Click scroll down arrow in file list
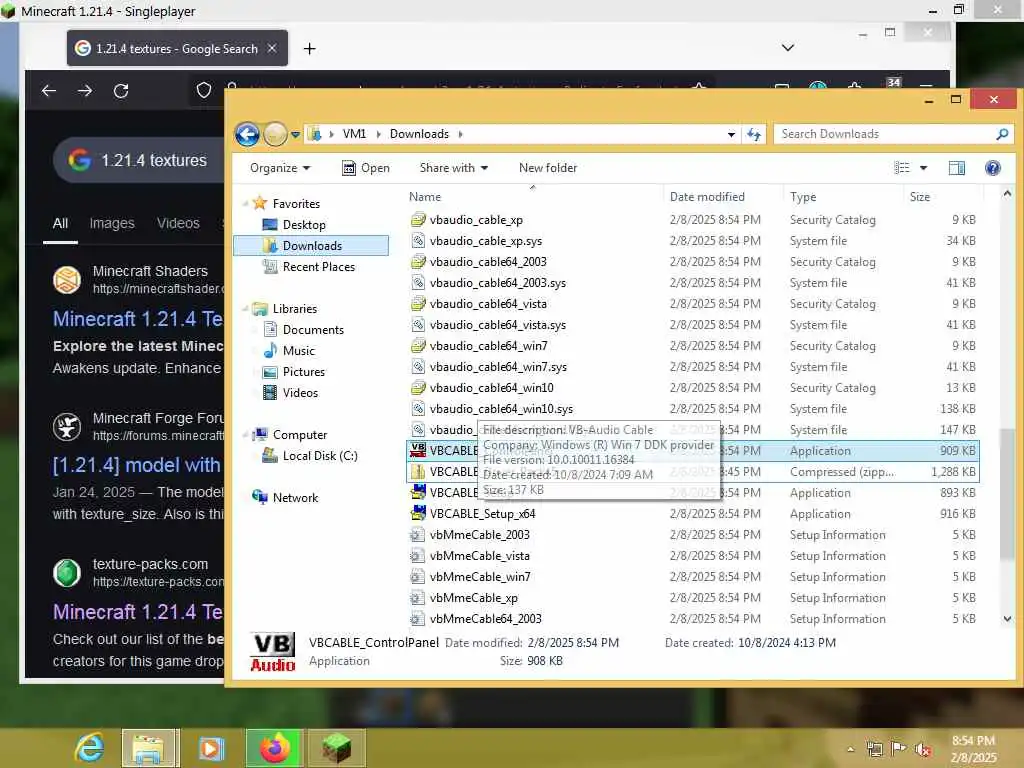Image resolution: width=1024 pixels, height=768 pixels. [x=1007, y=618]
